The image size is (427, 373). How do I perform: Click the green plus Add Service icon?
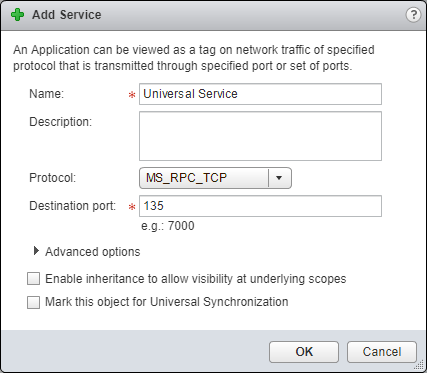pos(17,15)
